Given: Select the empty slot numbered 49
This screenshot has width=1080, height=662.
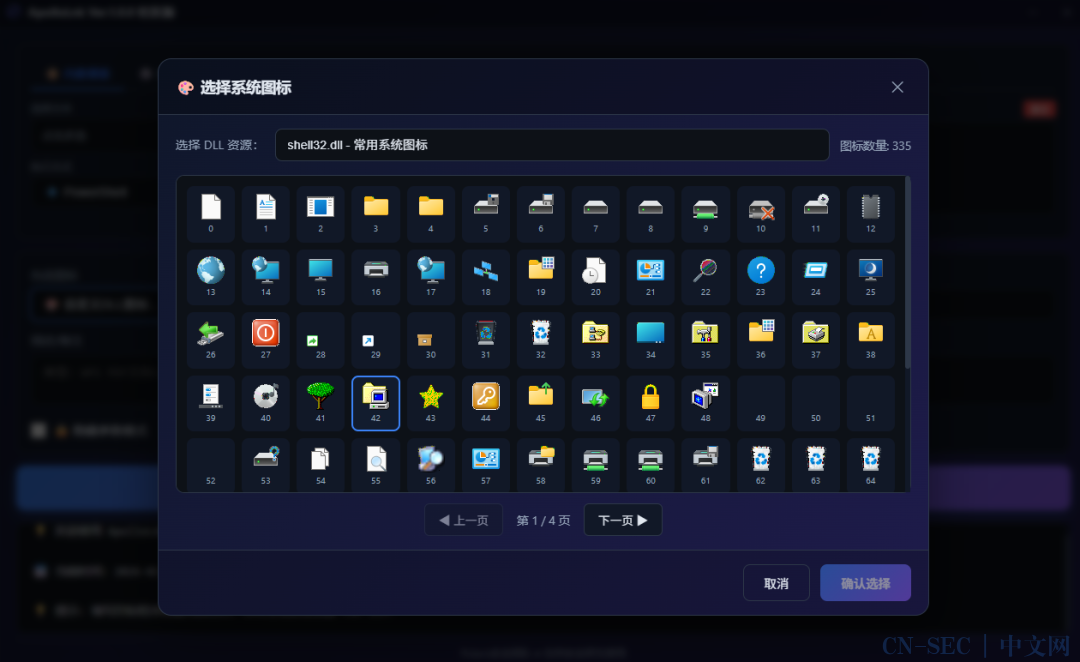Looking at the screenshot, I should [x=760, y=403].
